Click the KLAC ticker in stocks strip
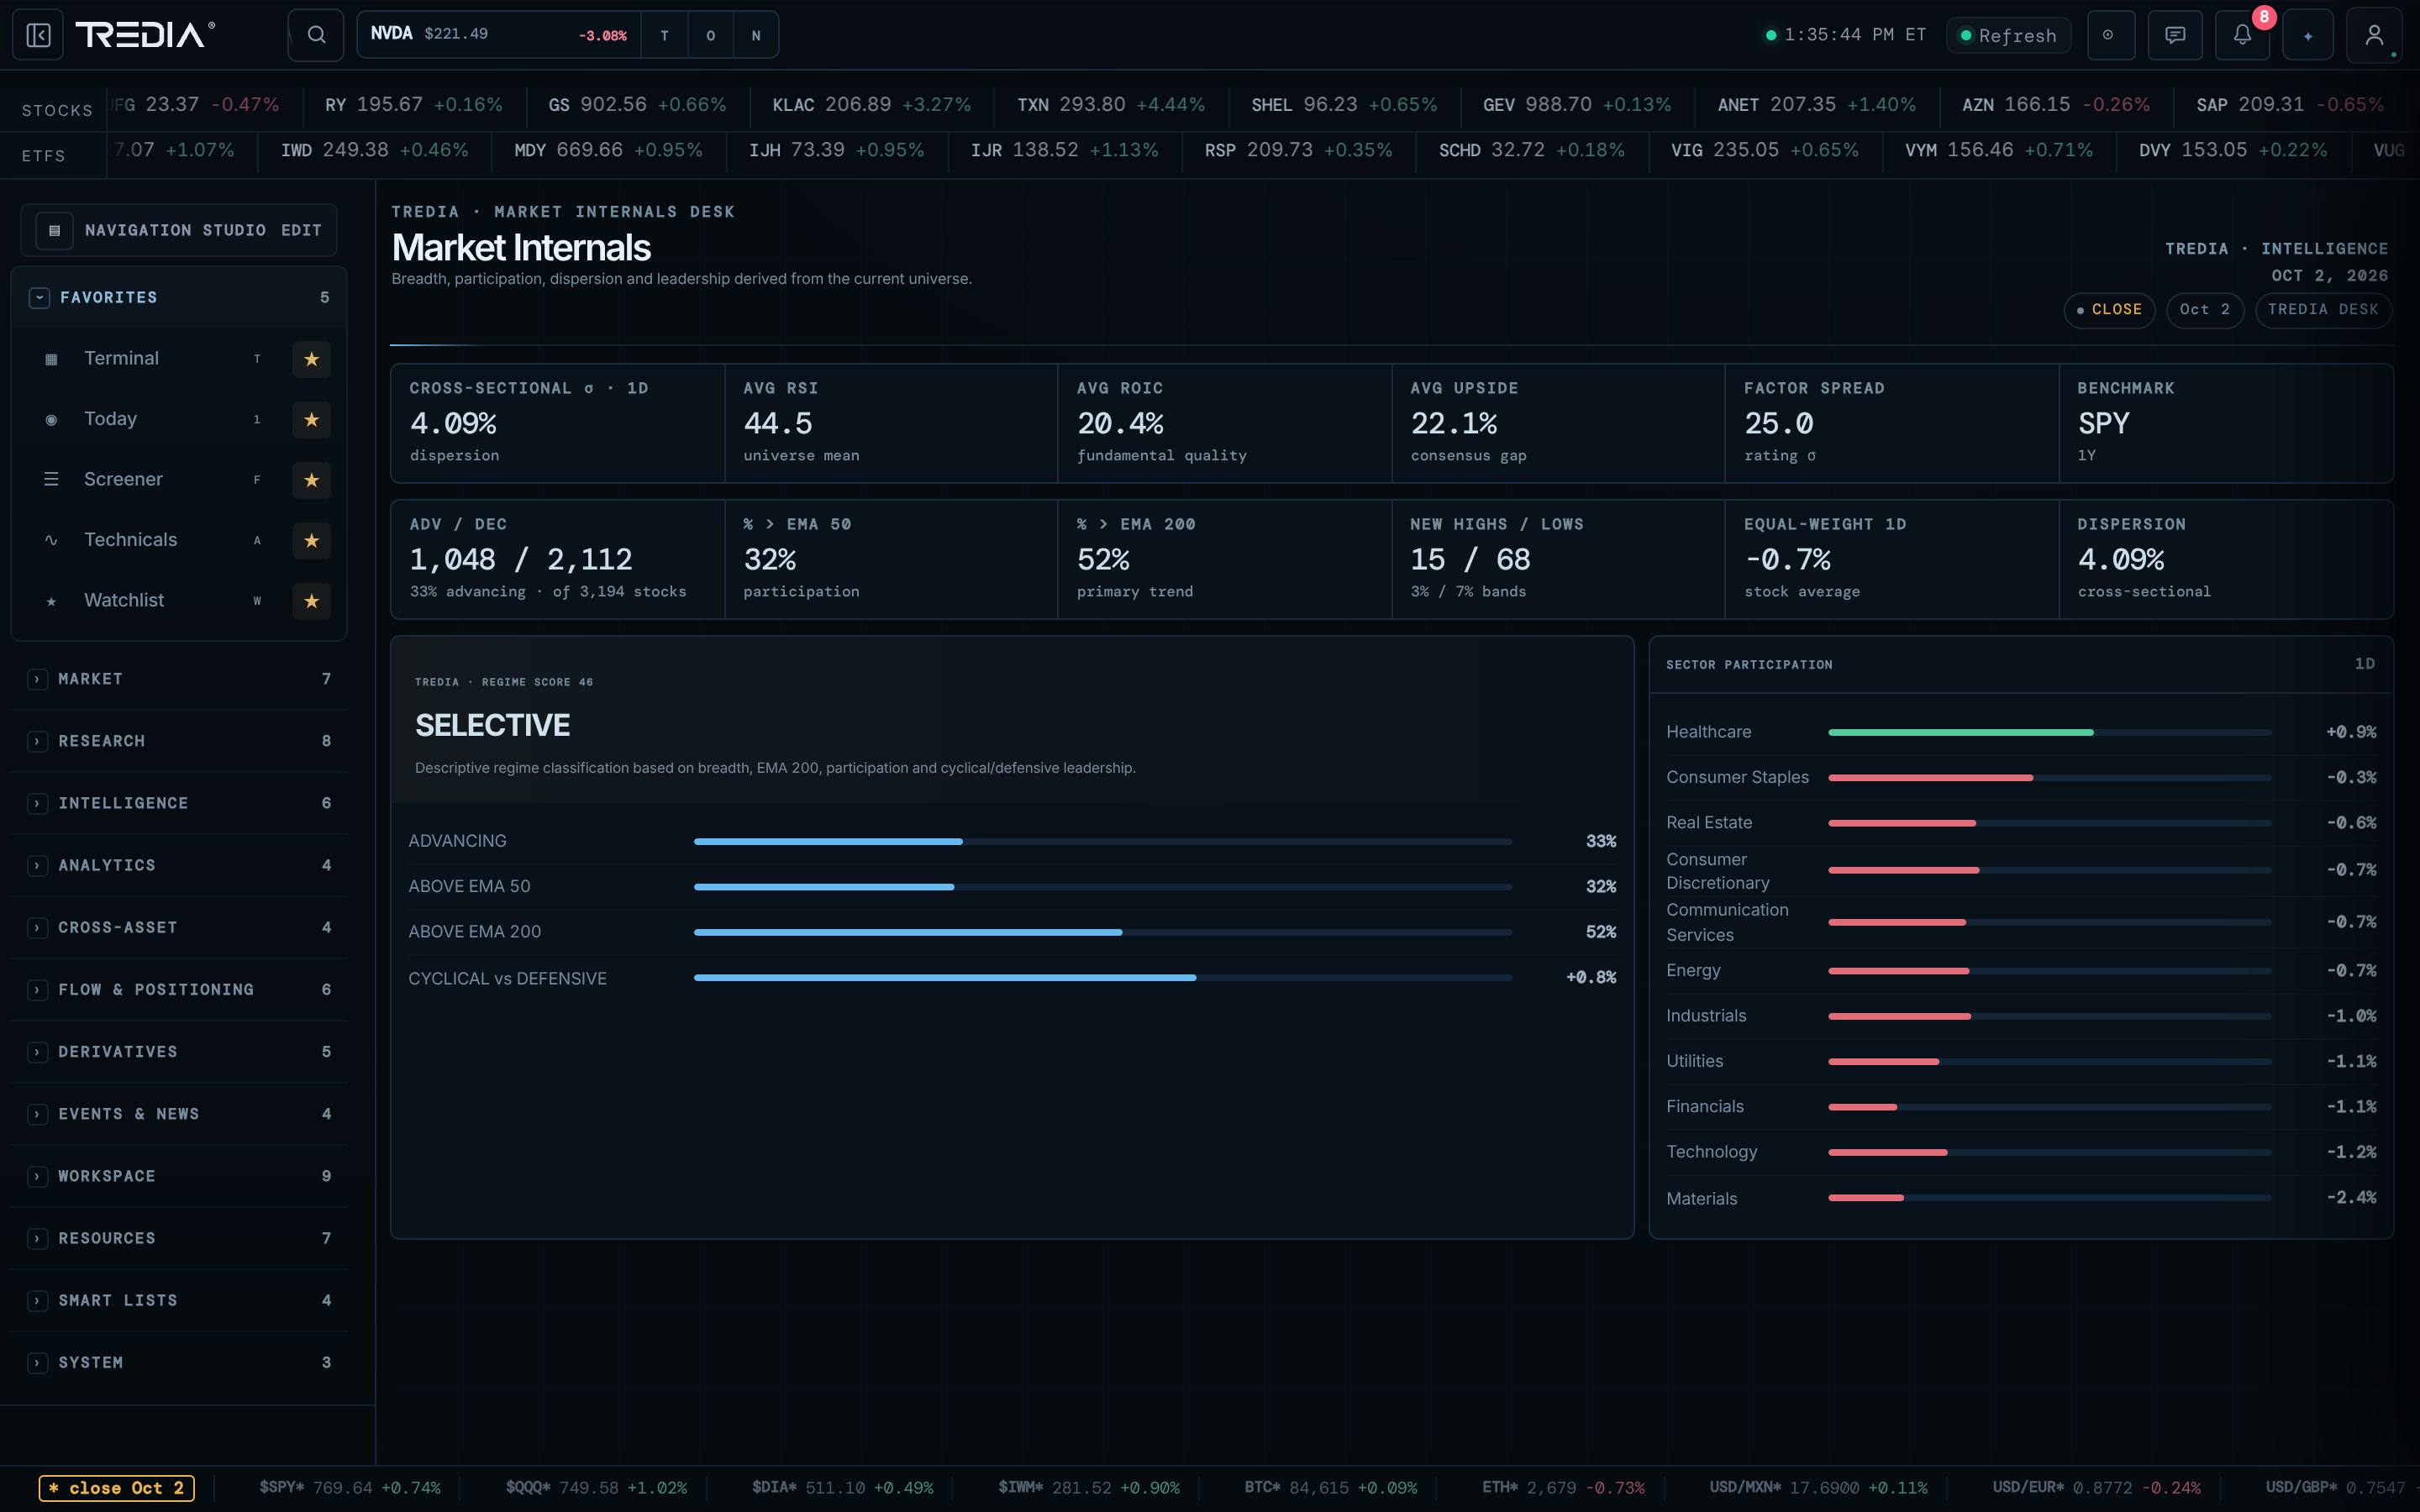Screen dimensions: 2420x1512 [871, 105]
